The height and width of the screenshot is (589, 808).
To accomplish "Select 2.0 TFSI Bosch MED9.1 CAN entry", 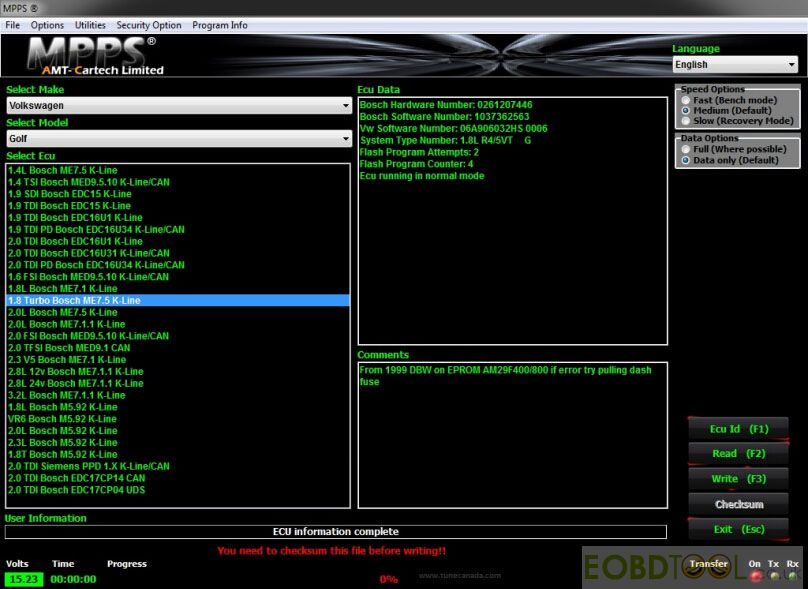I will tap(69, 348).
